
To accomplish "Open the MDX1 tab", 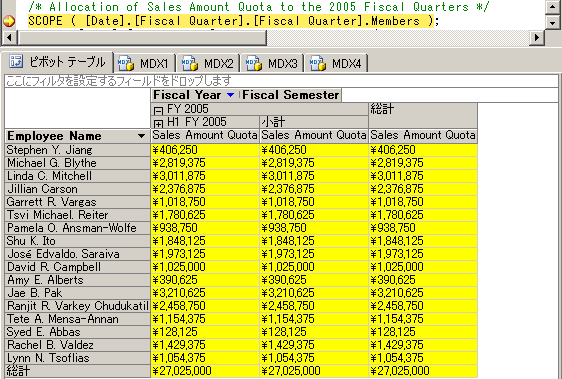I will click(x=144, y=63).
